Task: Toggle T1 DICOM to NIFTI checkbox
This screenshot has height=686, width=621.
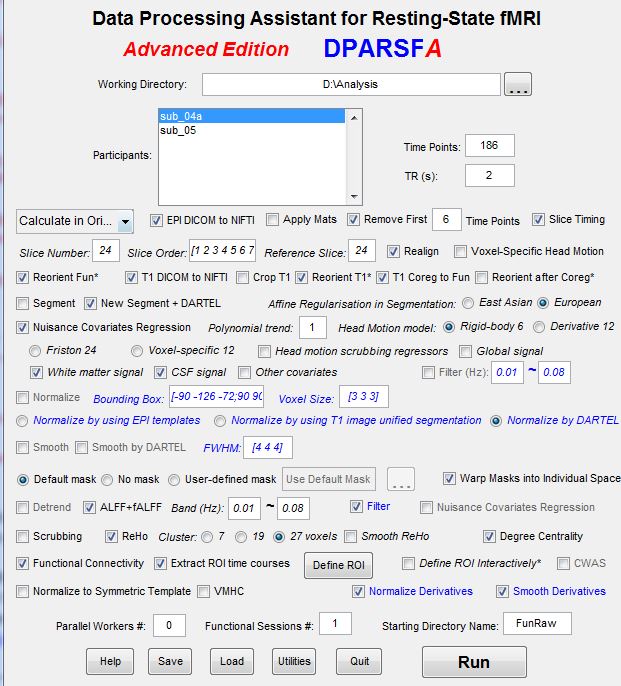Action: coord(131,278)
